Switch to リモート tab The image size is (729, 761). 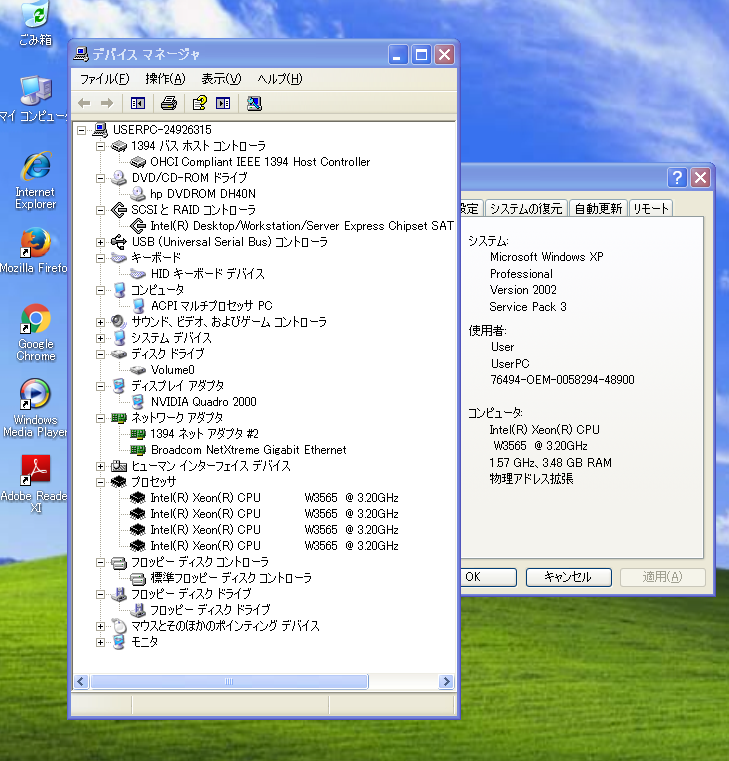coord(651,209)
